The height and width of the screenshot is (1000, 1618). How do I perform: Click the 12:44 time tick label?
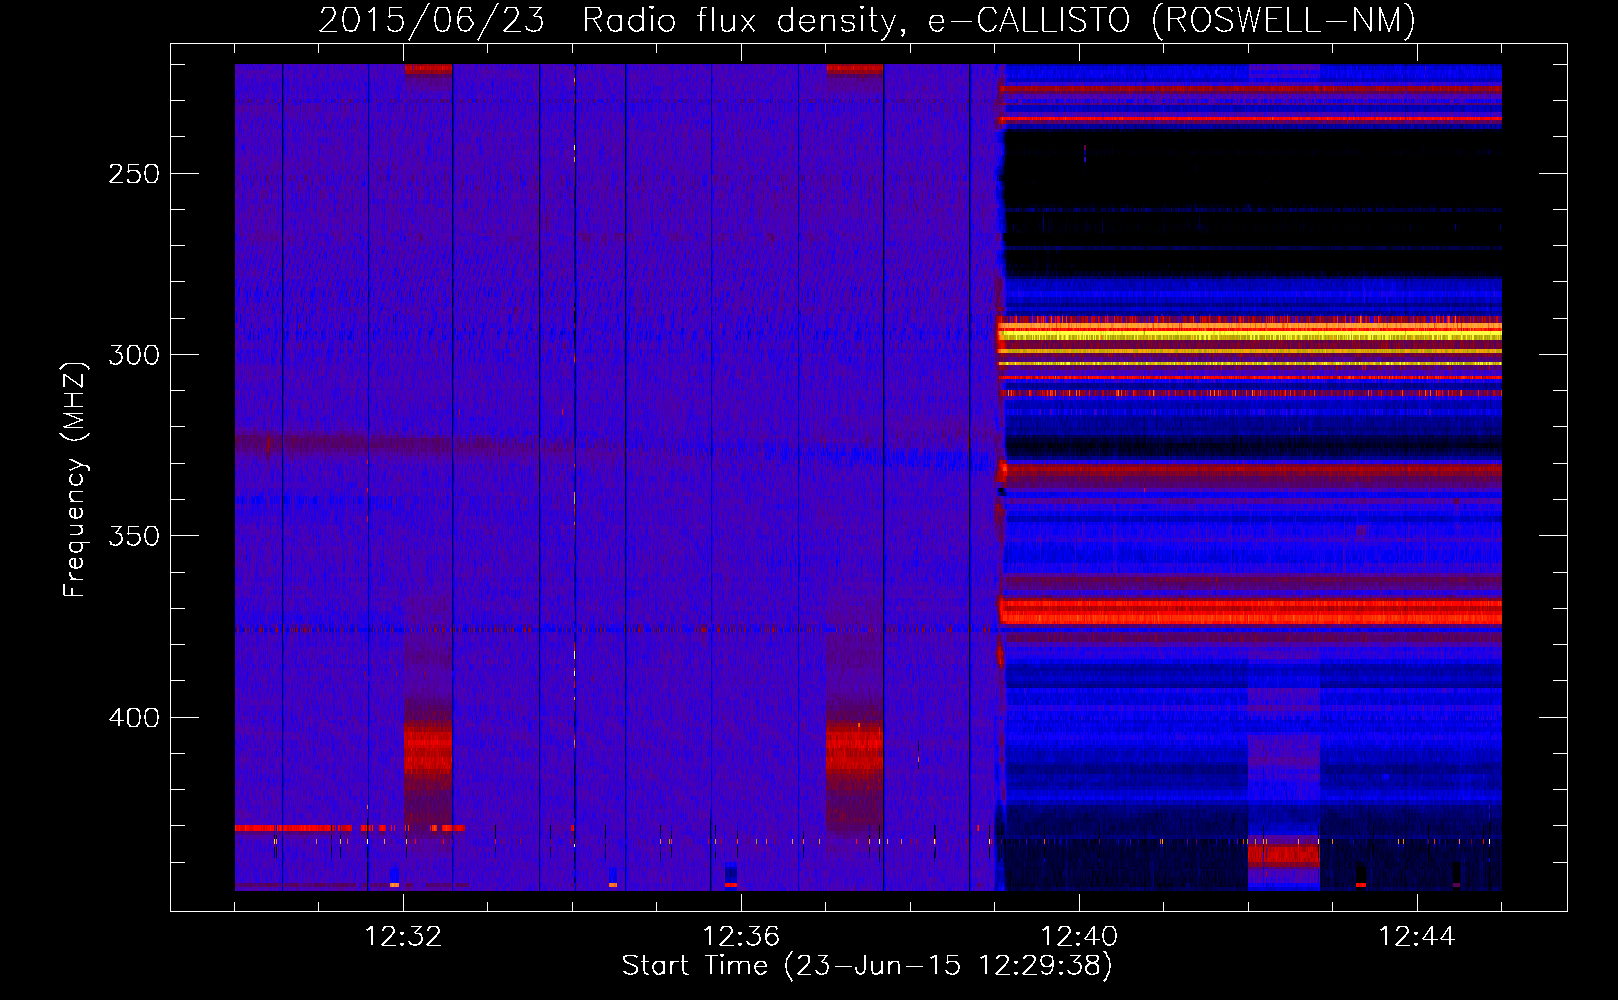pos(1417,937)
